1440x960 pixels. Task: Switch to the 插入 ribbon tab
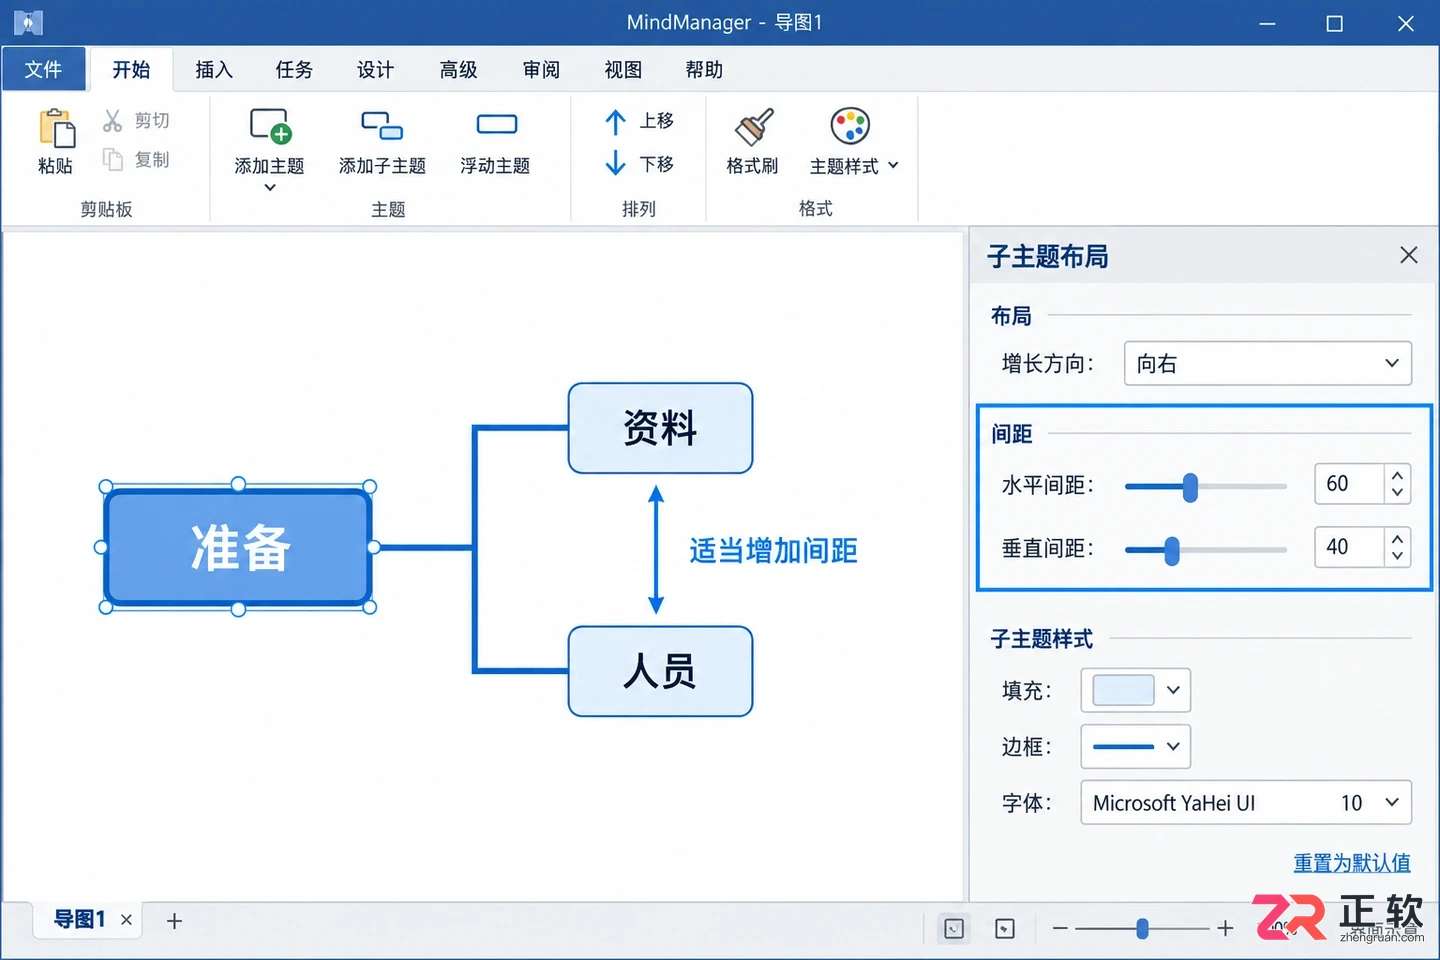pyautogui.click(x=213, y=69)
